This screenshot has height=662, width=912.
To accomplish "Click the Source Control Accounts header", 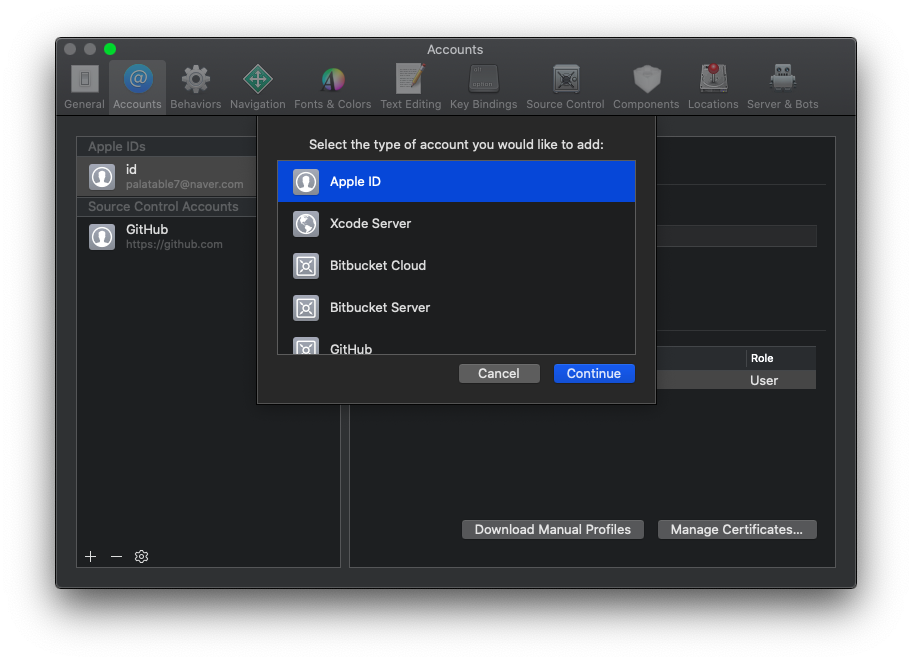I will tap(166, 207).
